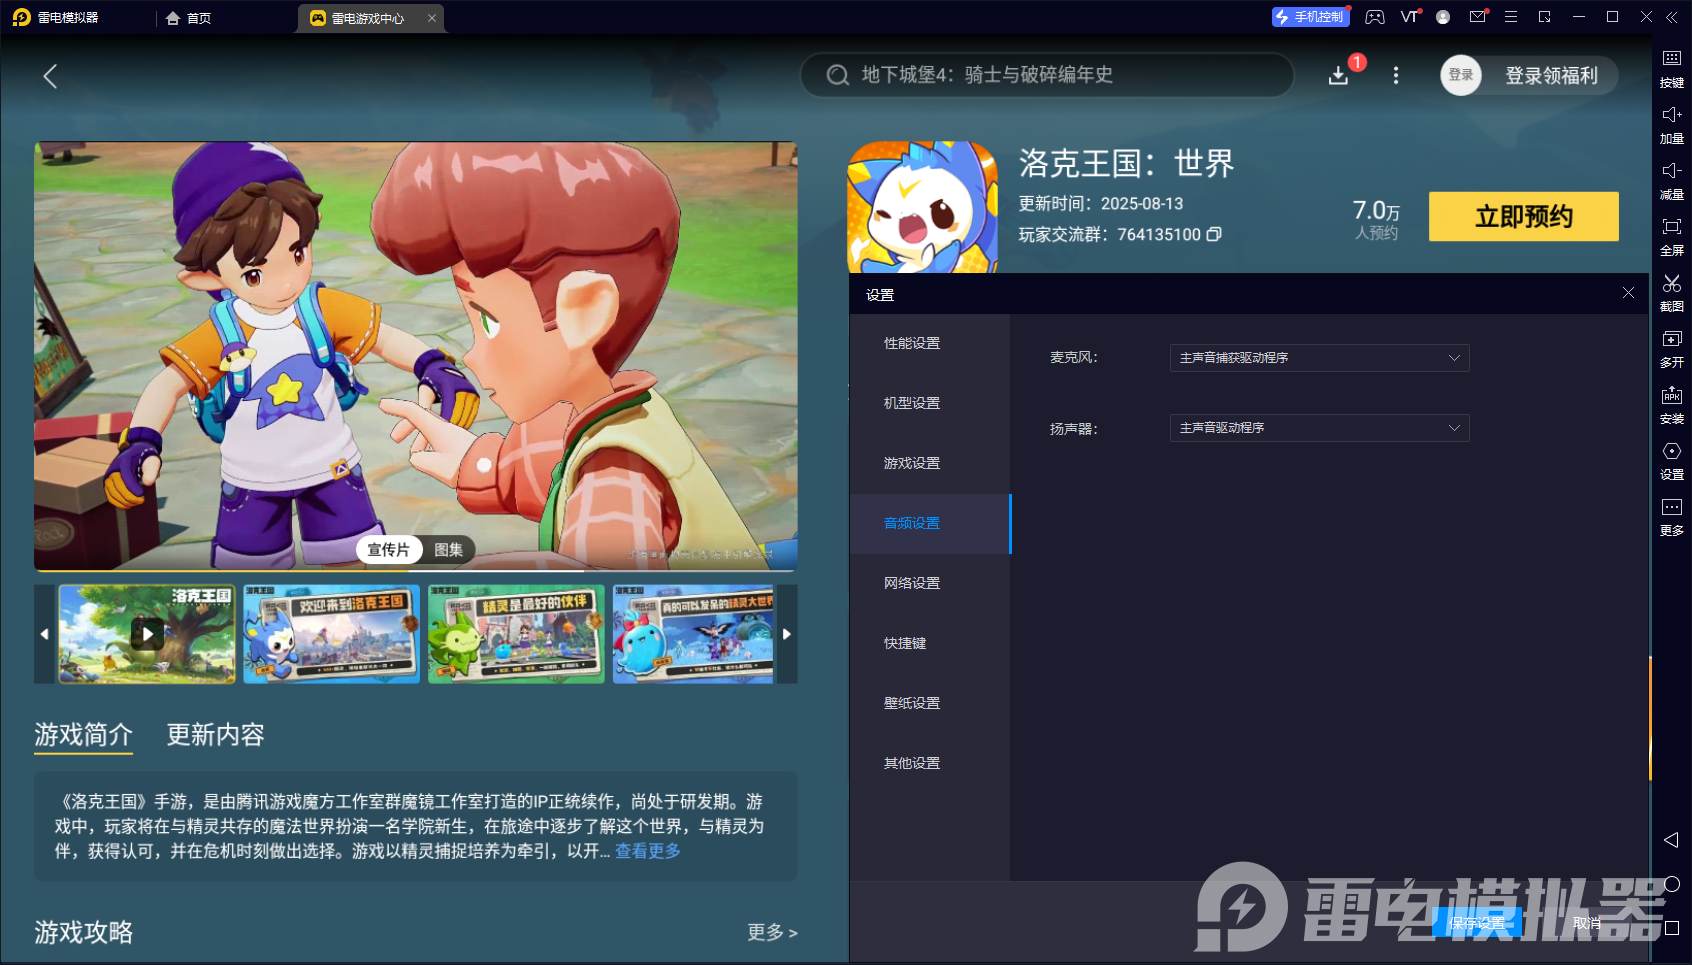Open the user account icon in the title bar
The height and width of the screenshot is (965, 1692).
[x=1443, y=17]
